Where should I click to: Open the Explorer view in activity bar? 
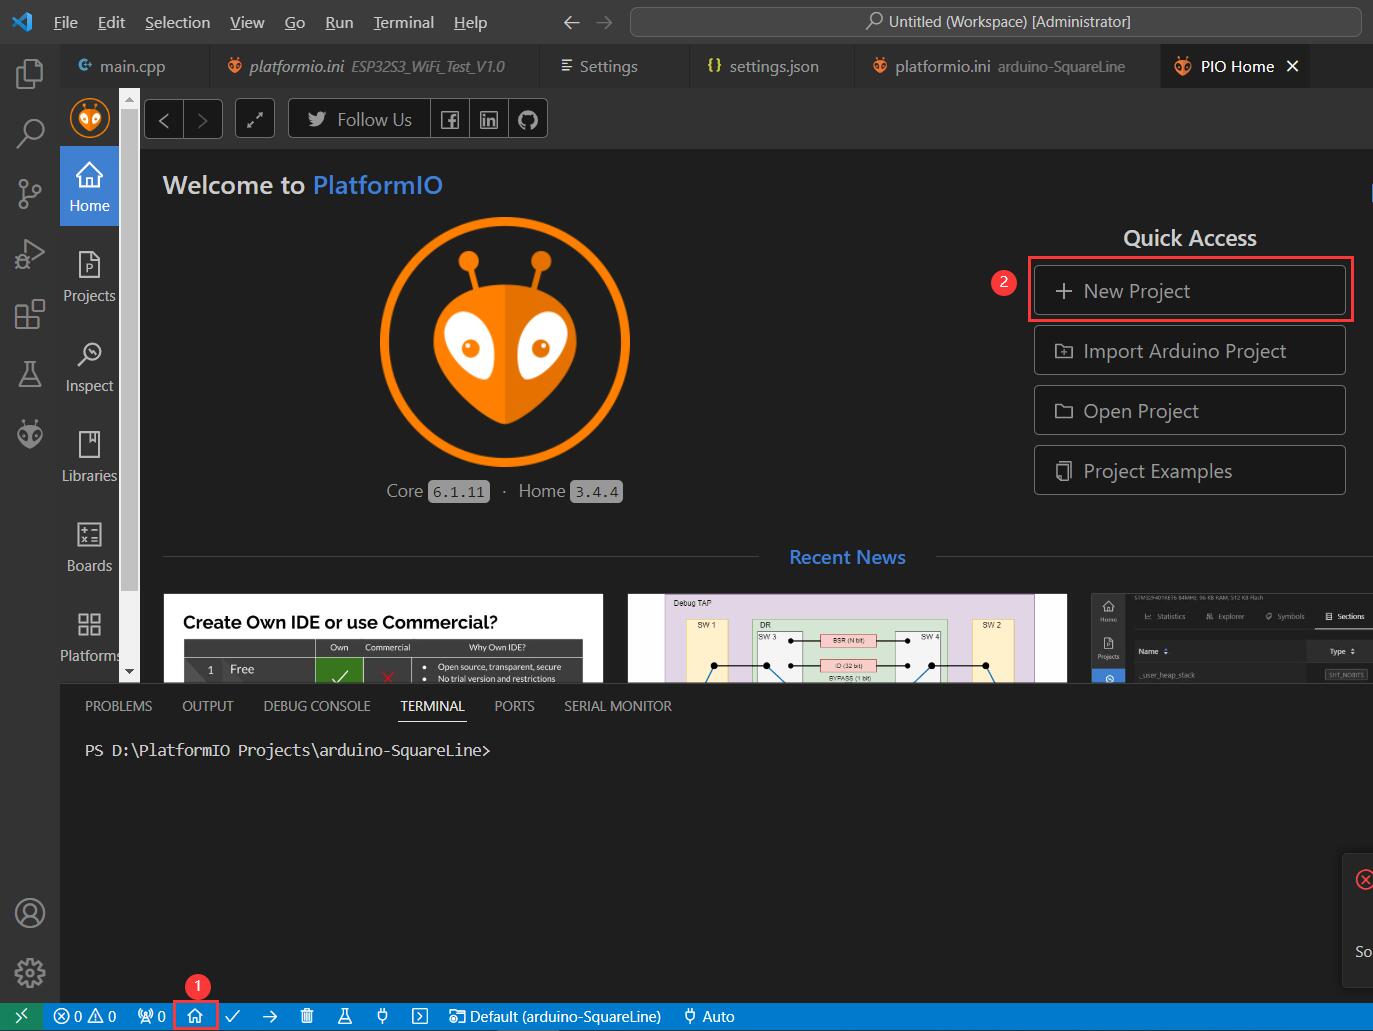(30, 73)
